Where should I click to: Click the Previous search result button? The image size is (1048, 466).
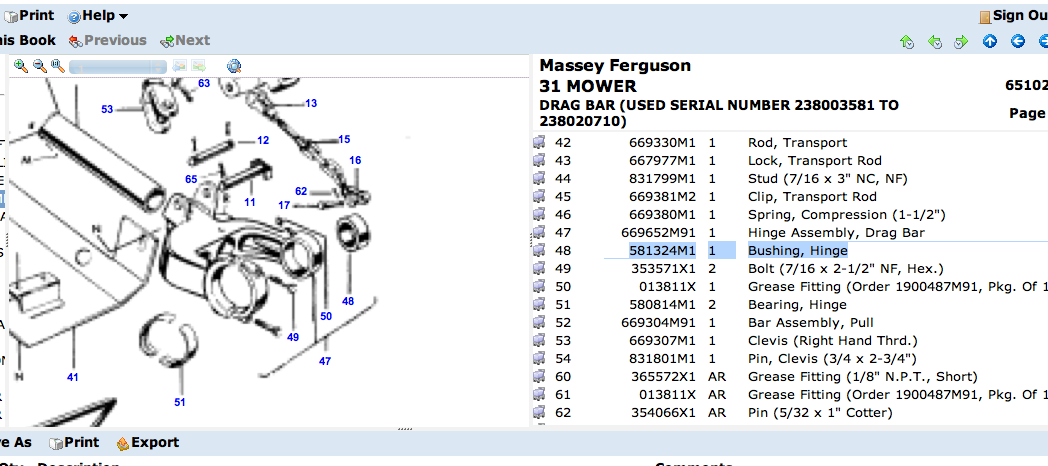[107, 40]
